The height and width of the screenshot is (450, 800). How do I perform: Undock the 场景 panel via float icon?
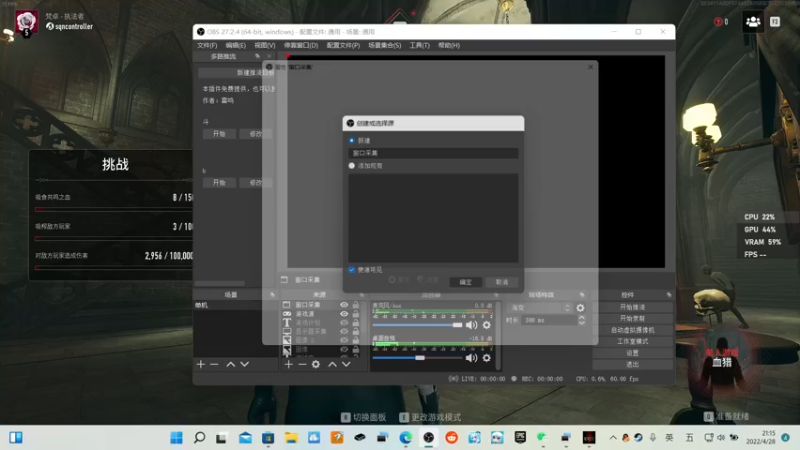coord(272,295)
